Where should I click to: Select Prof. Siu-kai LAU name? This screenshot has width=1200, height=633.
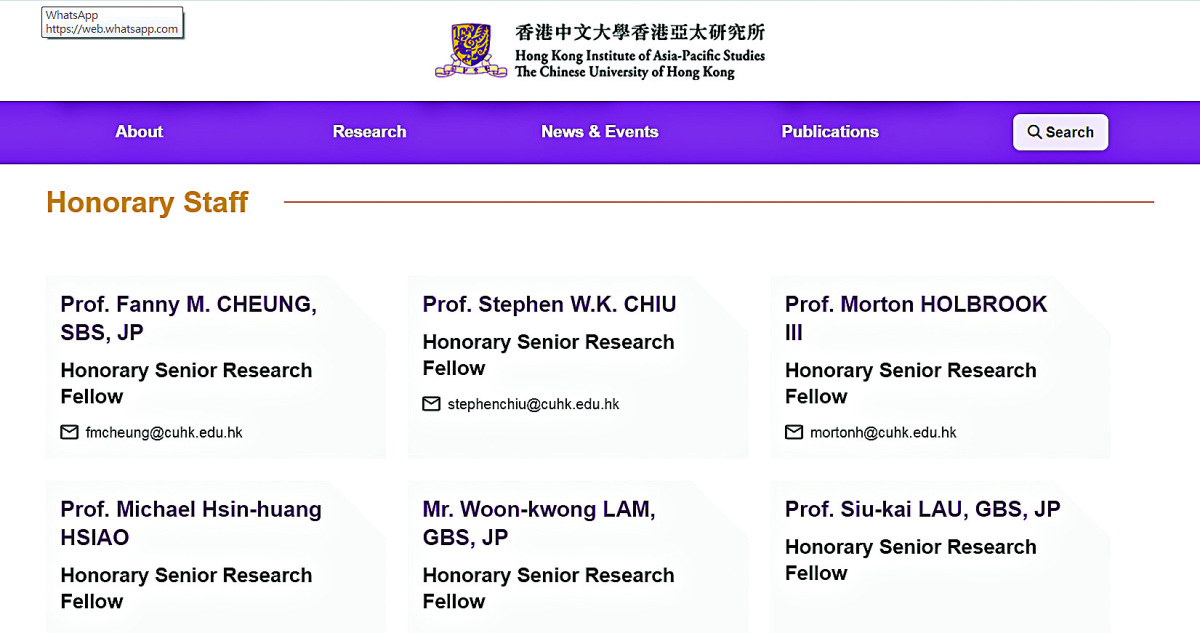(x=923, y=509)
